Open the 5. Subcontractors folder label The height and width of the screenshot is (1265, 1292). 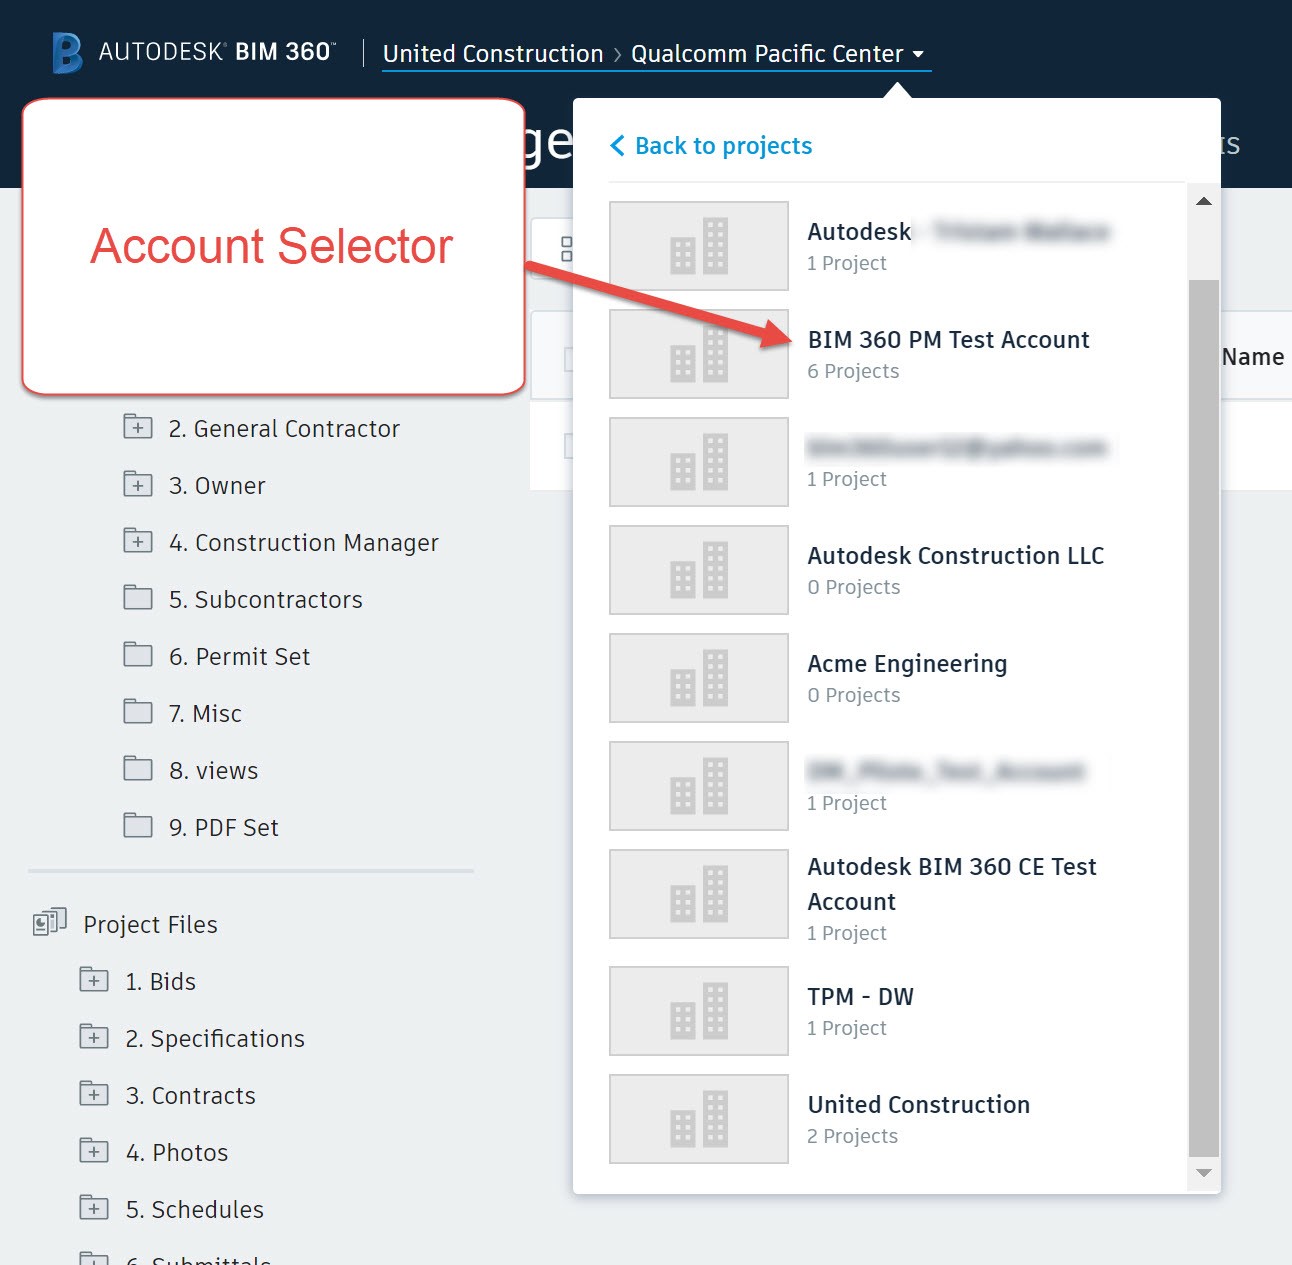pyautogui.click(x=266, y=600)
